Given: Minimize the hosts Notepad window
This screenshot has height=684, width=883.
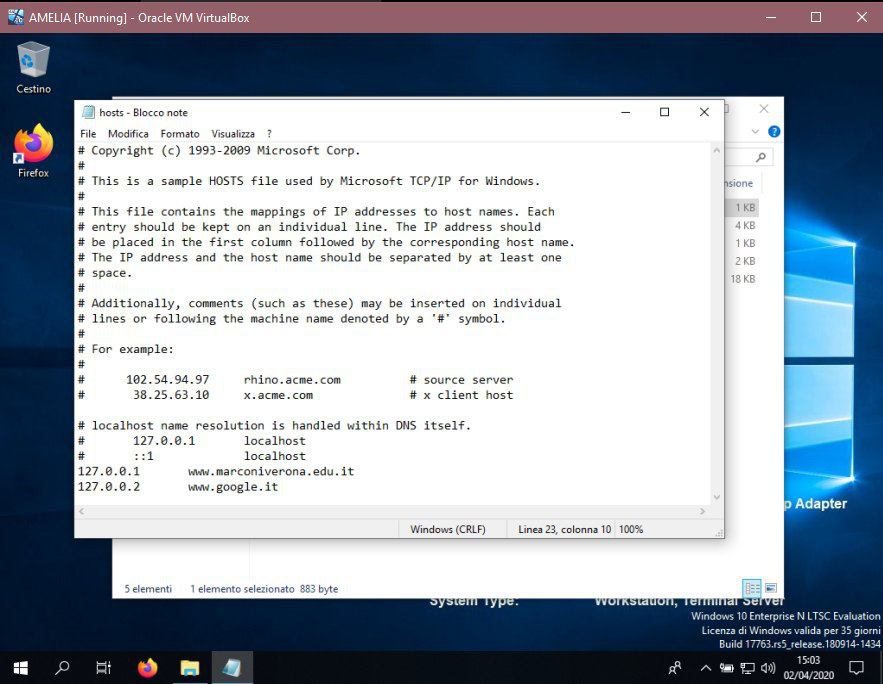Looking at the screenshot, I should (625, 112).
